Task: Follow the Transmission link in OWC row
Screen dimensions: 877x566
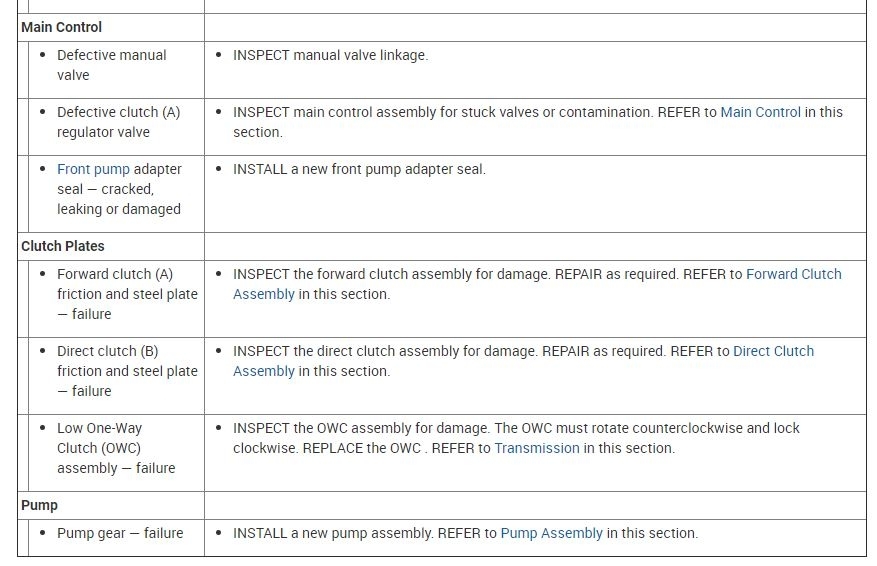Action: point(536,448)
